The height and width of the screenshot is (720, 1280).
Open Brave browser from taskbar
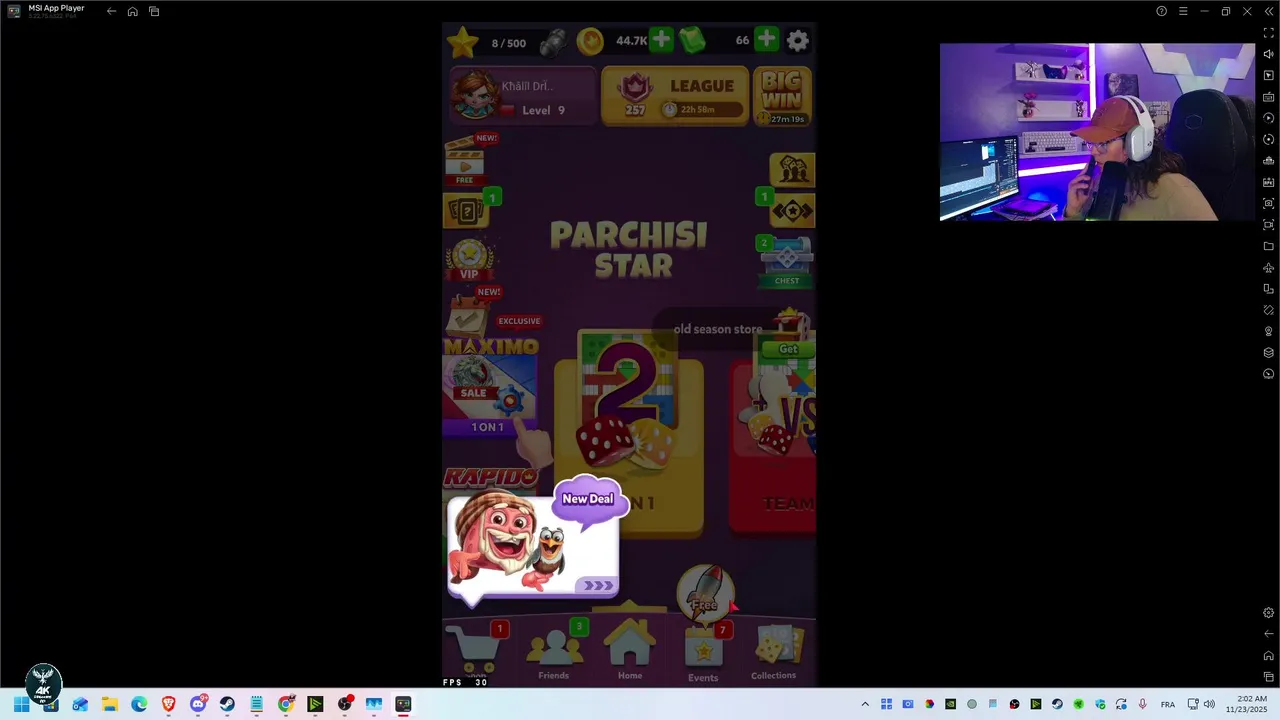[x=168, y=704]
